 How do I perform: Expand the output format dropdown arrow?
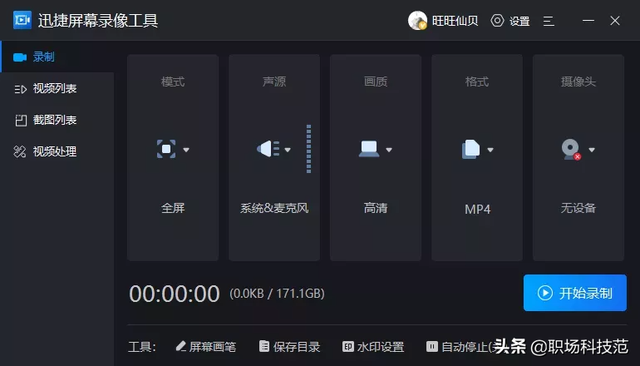pos(491,150)
